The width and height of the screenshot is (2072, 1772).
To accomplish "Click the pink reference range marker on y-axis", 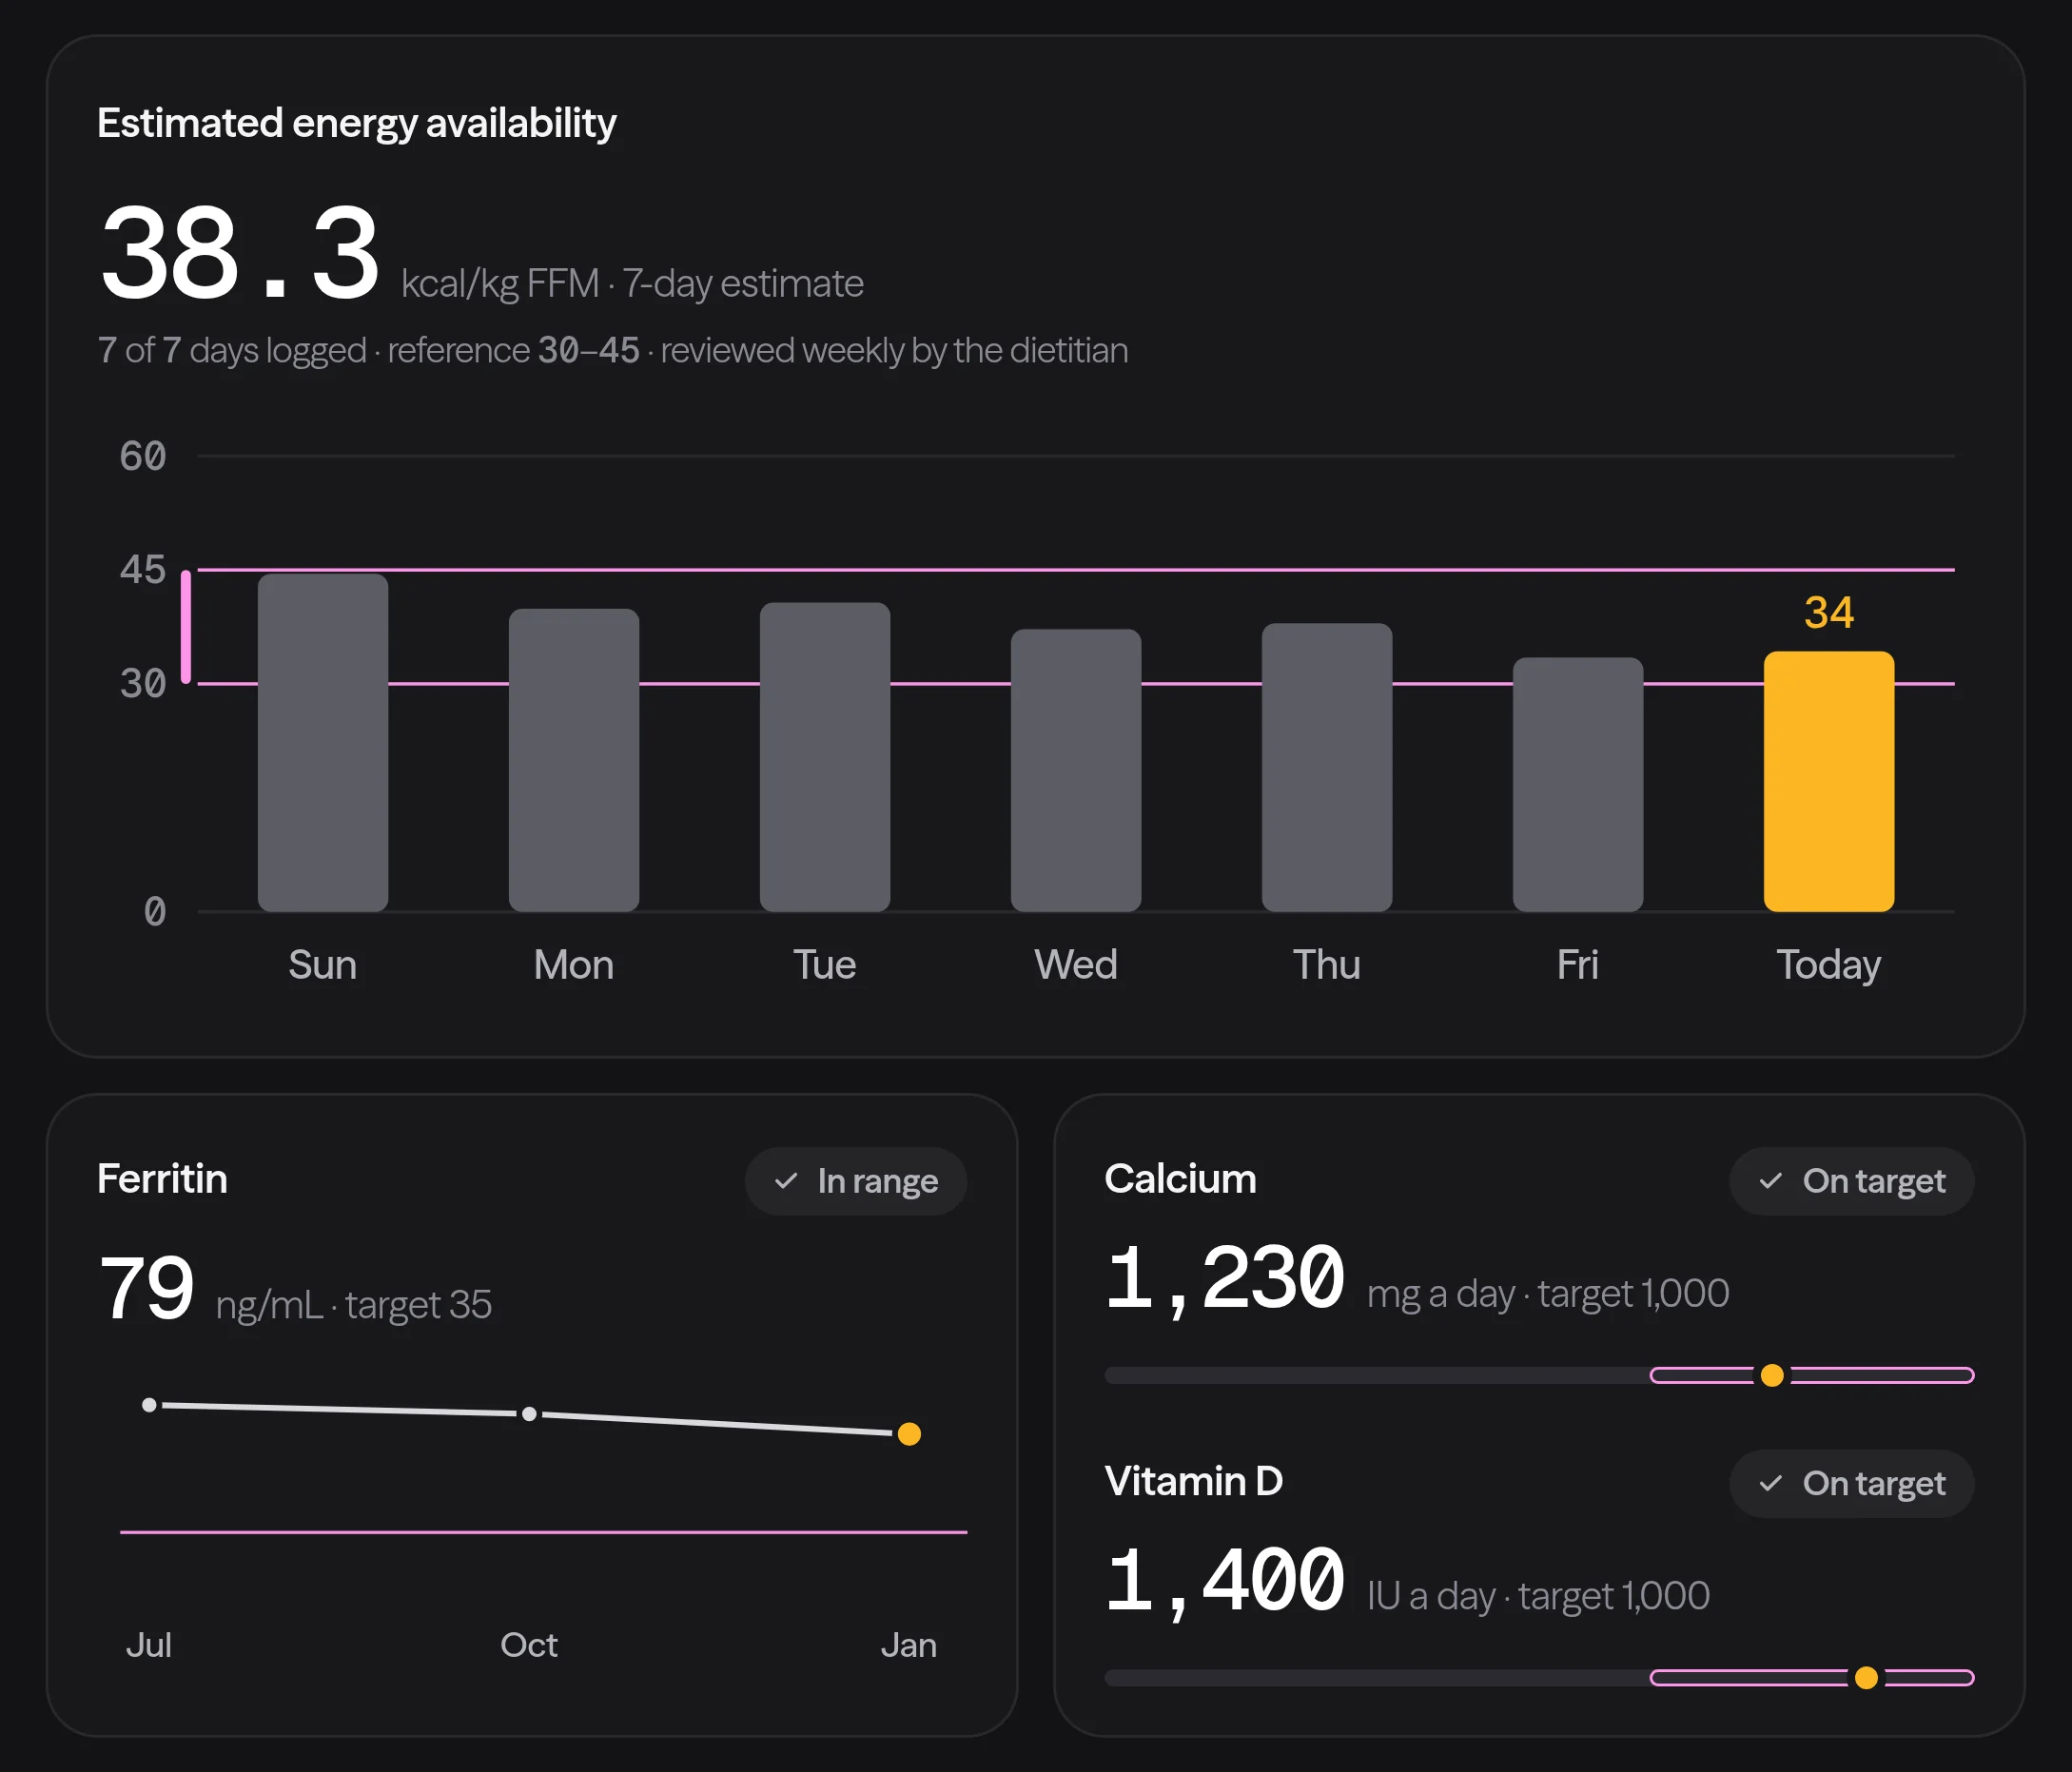I will (x=186, y=627).
